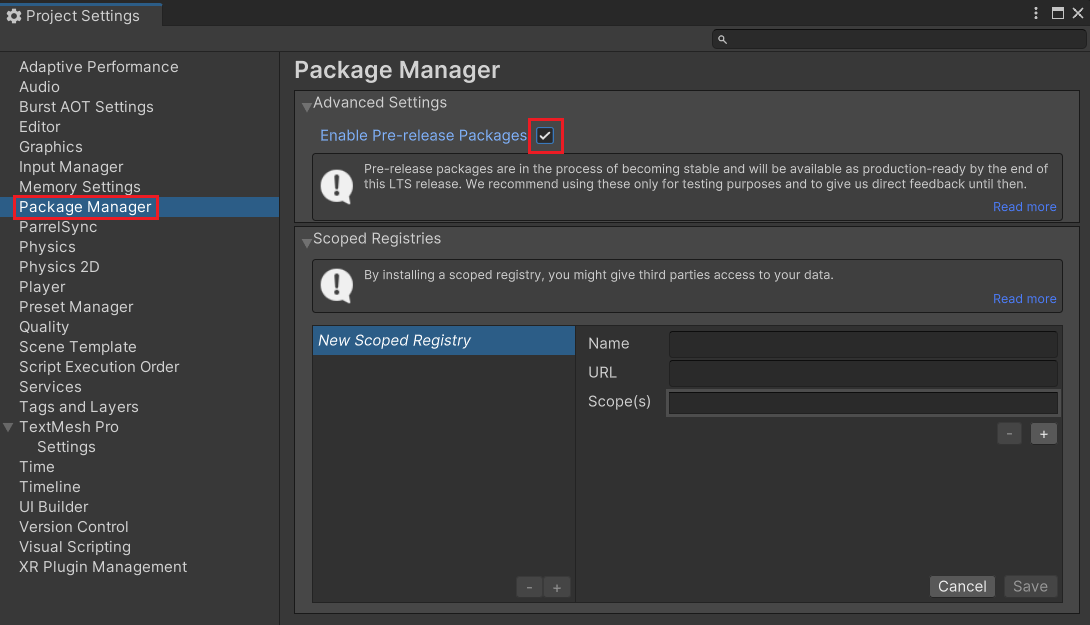The image size is (1090, 625).
Task: Remove registry using list minus button
Action: (x=529, y=587)
